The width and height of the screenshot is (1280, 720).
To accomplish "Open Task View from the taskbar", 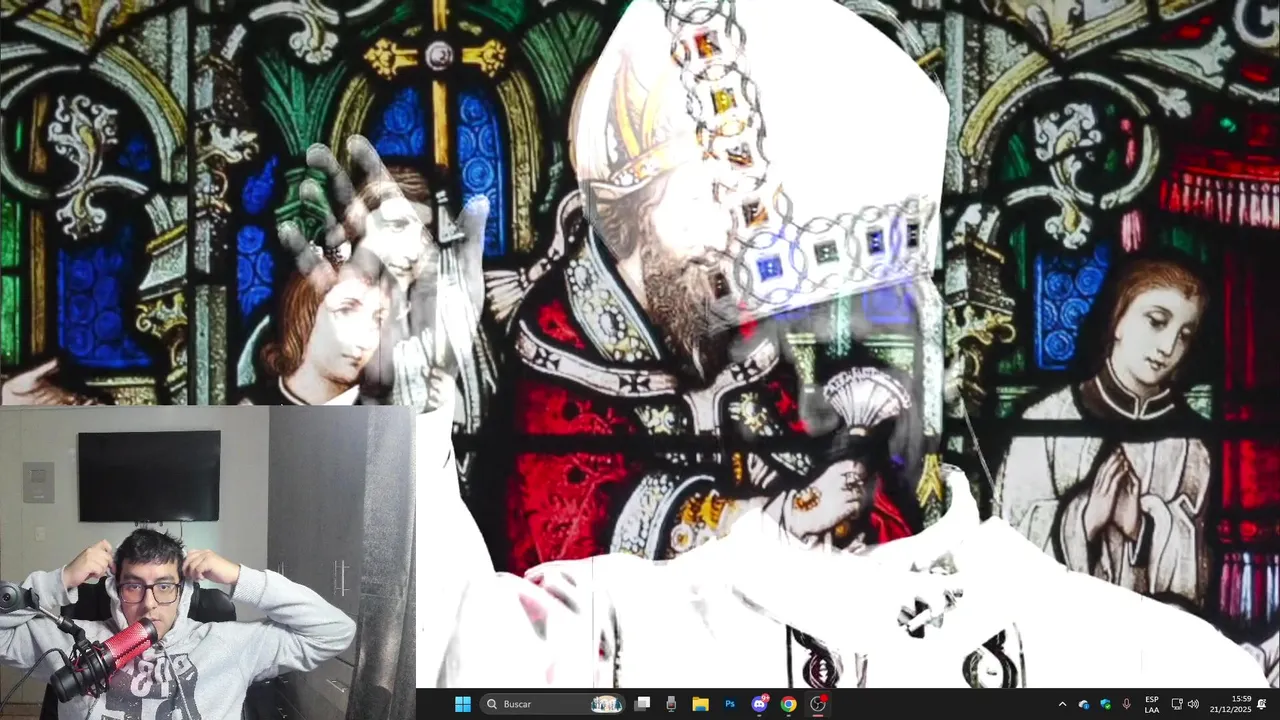I will (642, 704).
